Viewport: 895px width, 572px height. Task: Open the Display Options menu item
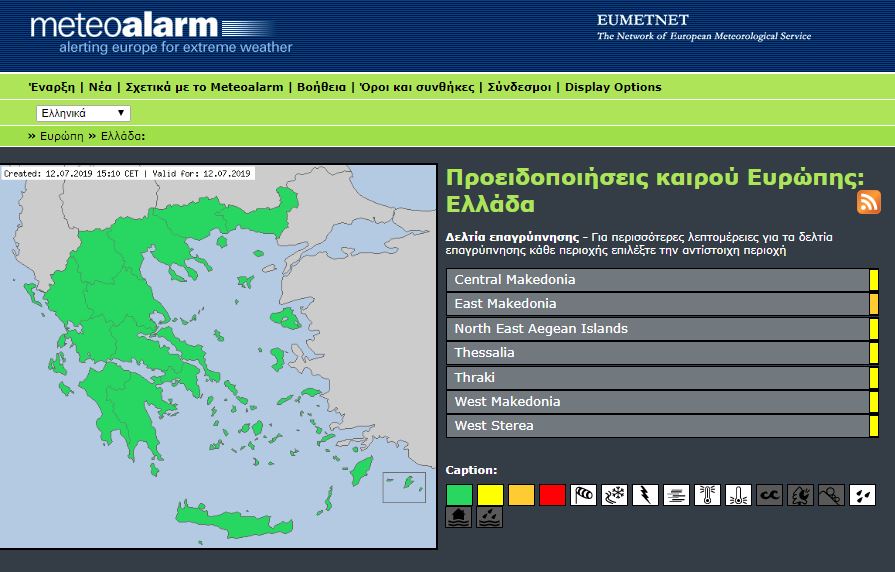[613, 87]
